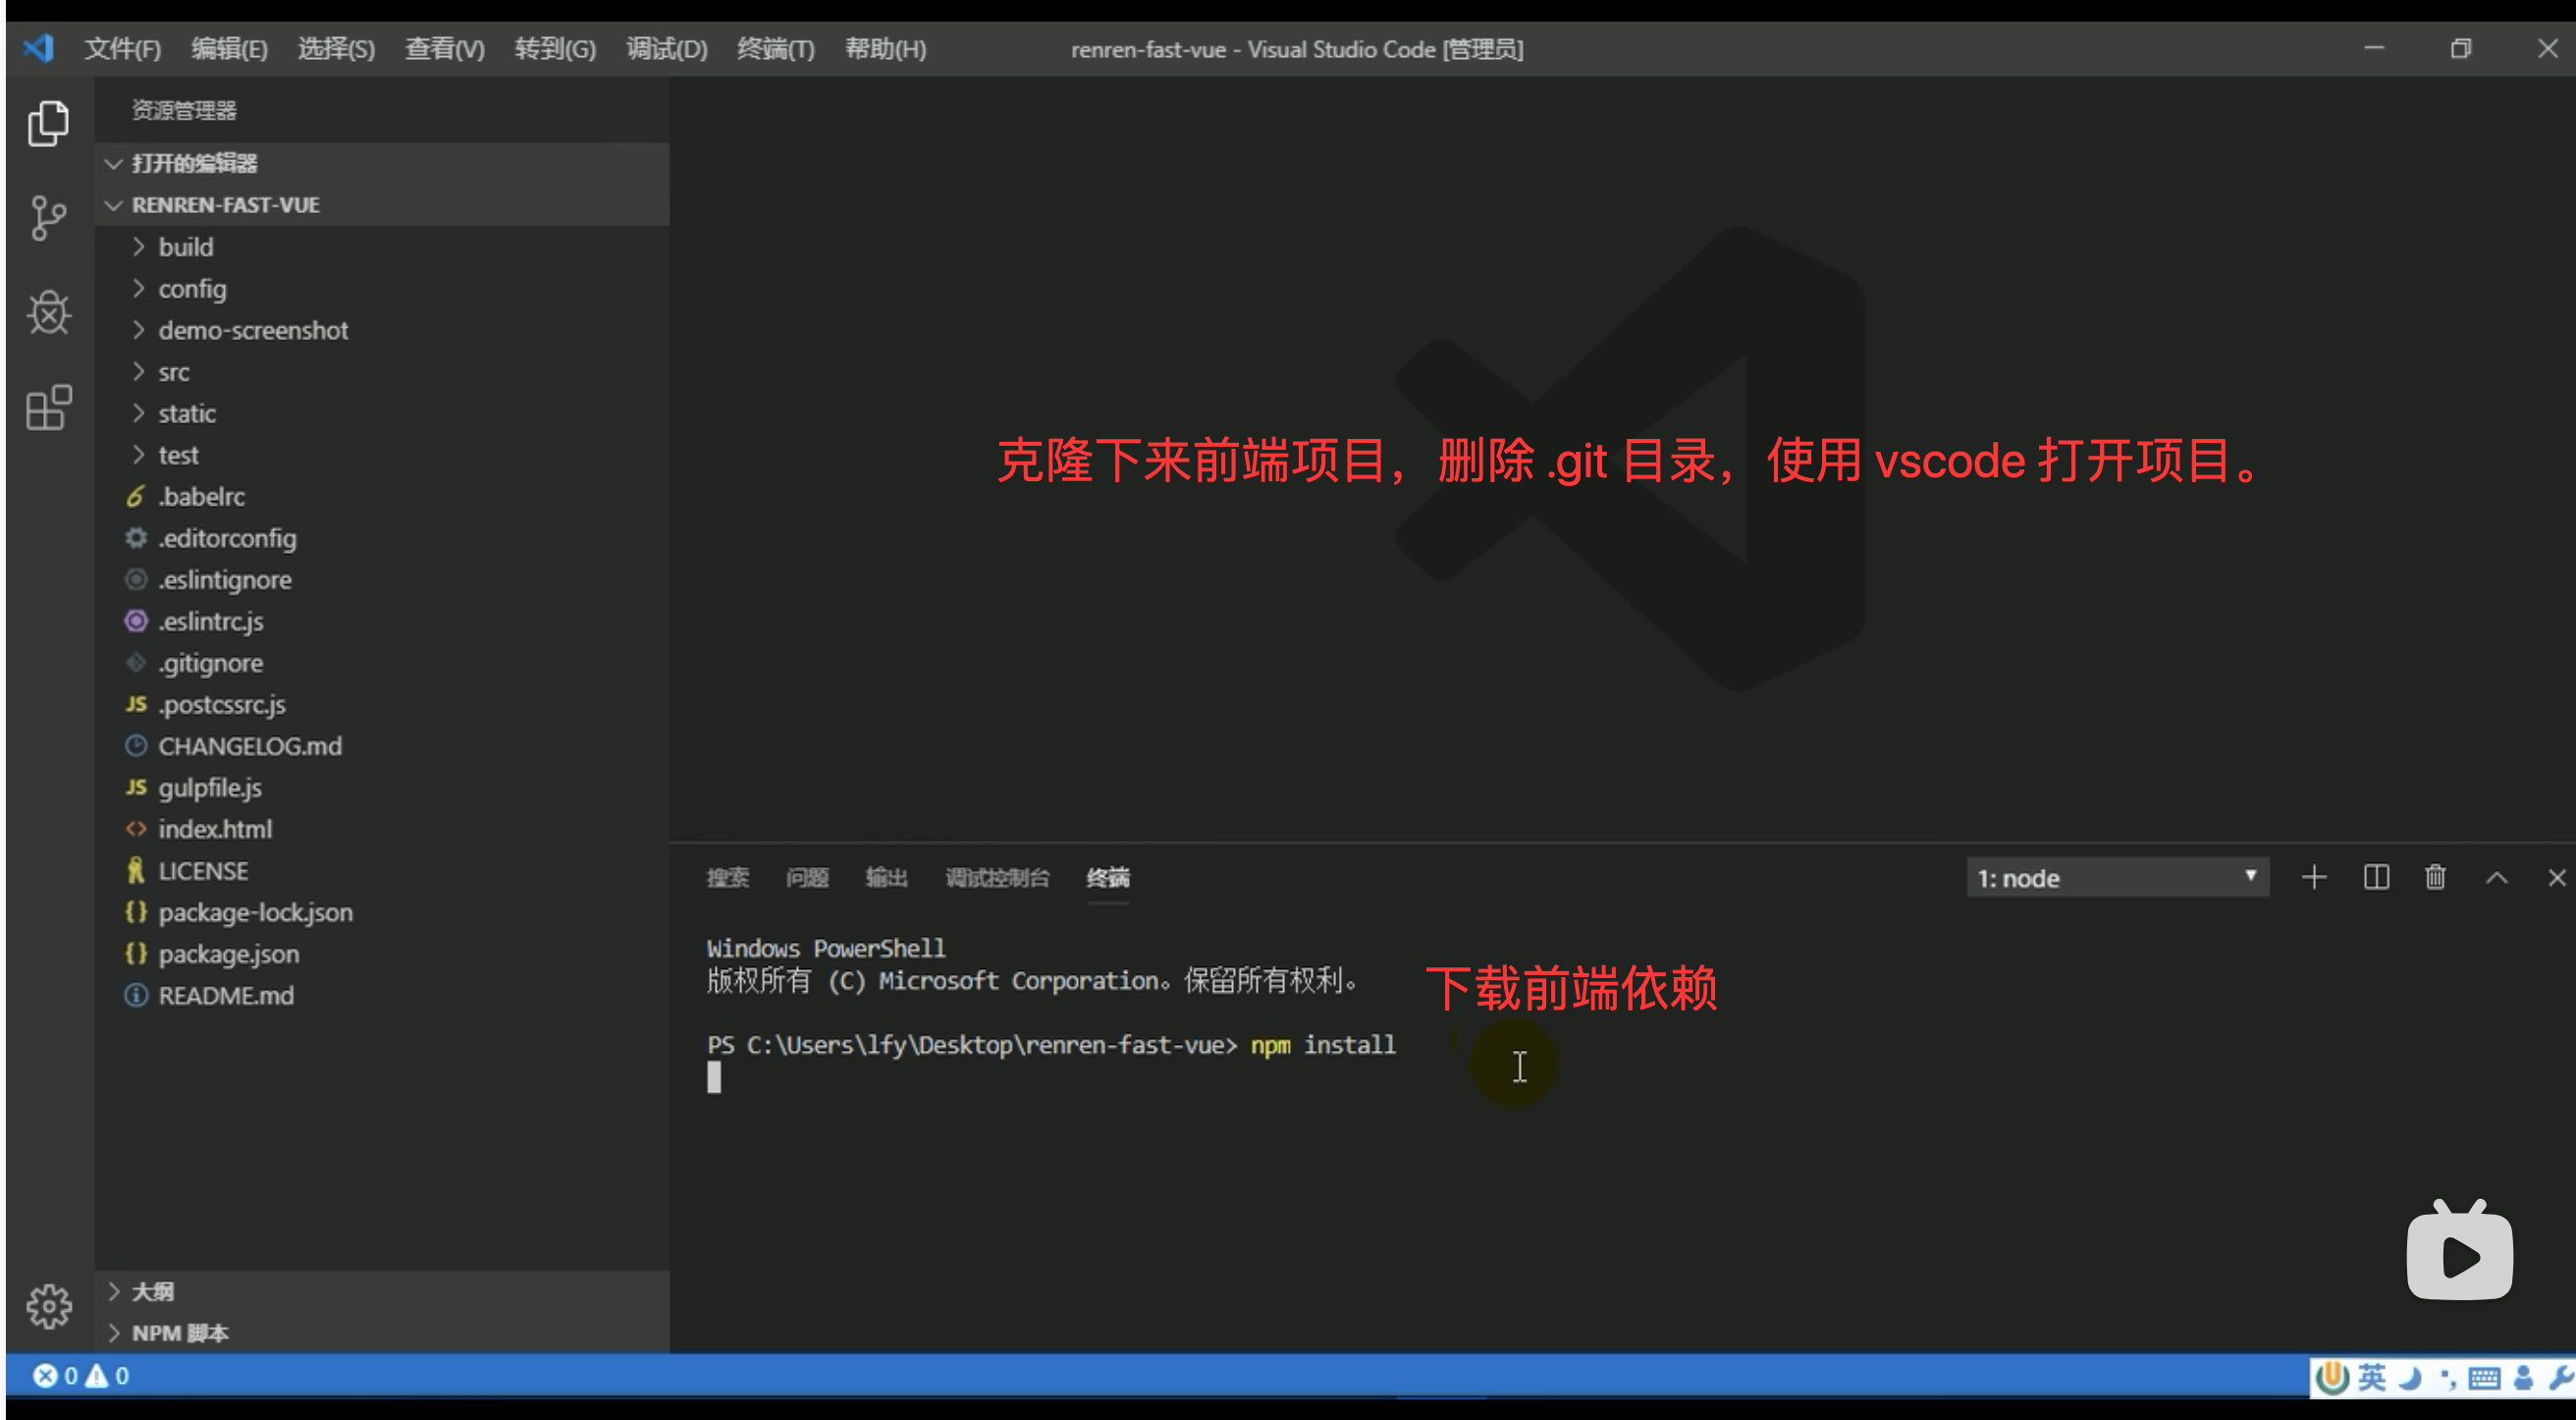The image size is (2576, 1420).
Task: Open README.md in the file tree
Action: (226, 996)
